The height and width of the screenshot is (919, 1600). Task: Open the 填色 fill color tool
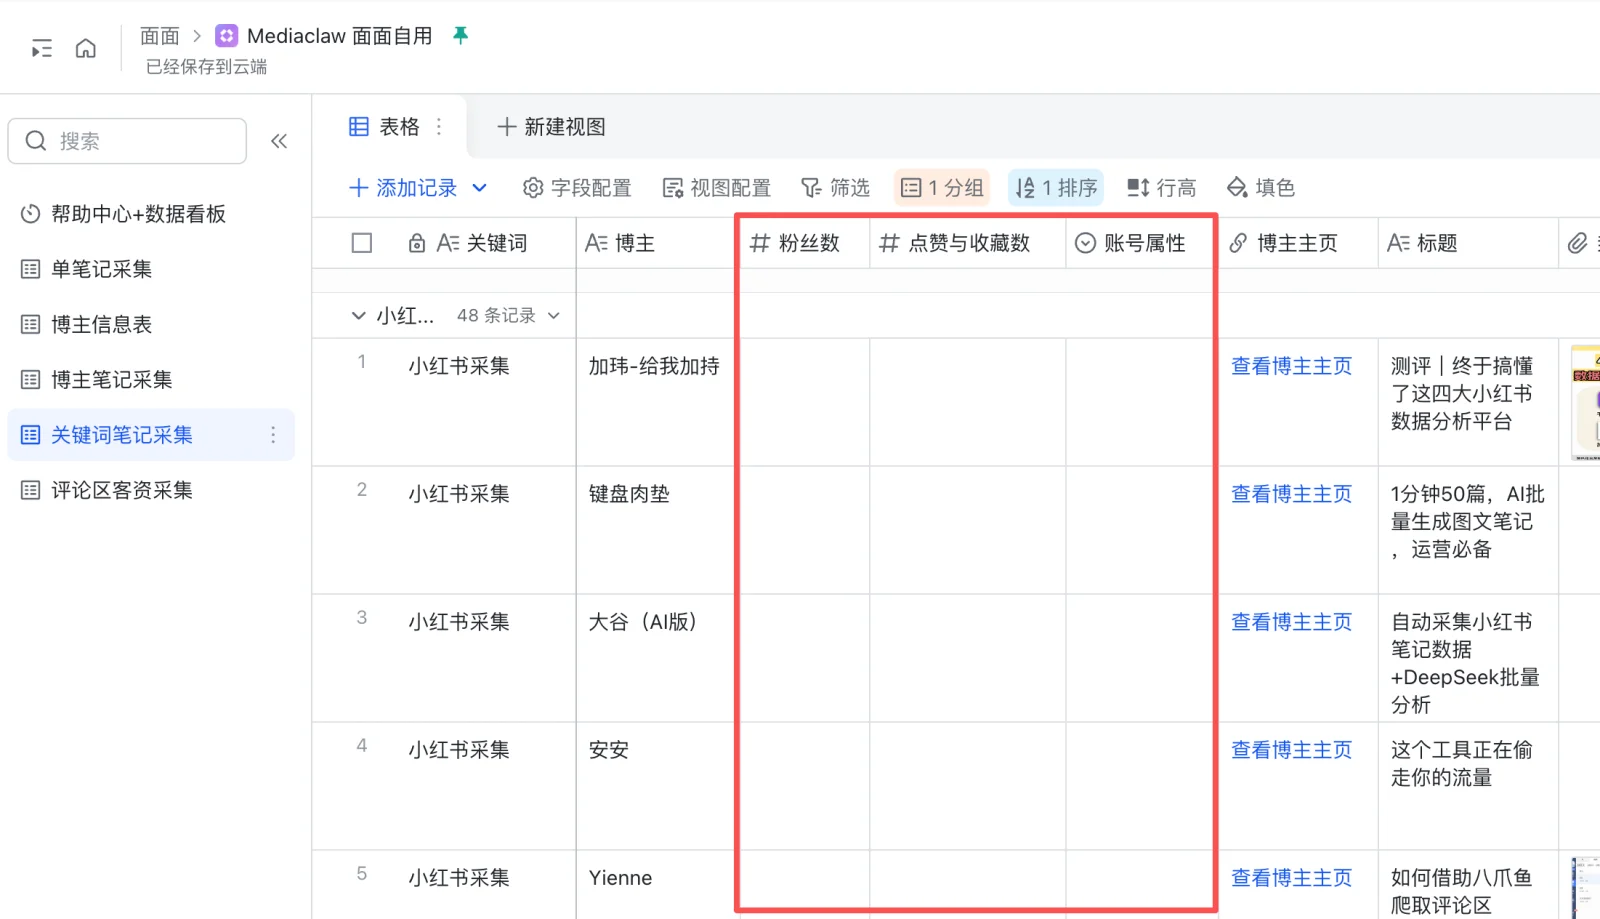pyautogui.click(x=1261, y=188)
